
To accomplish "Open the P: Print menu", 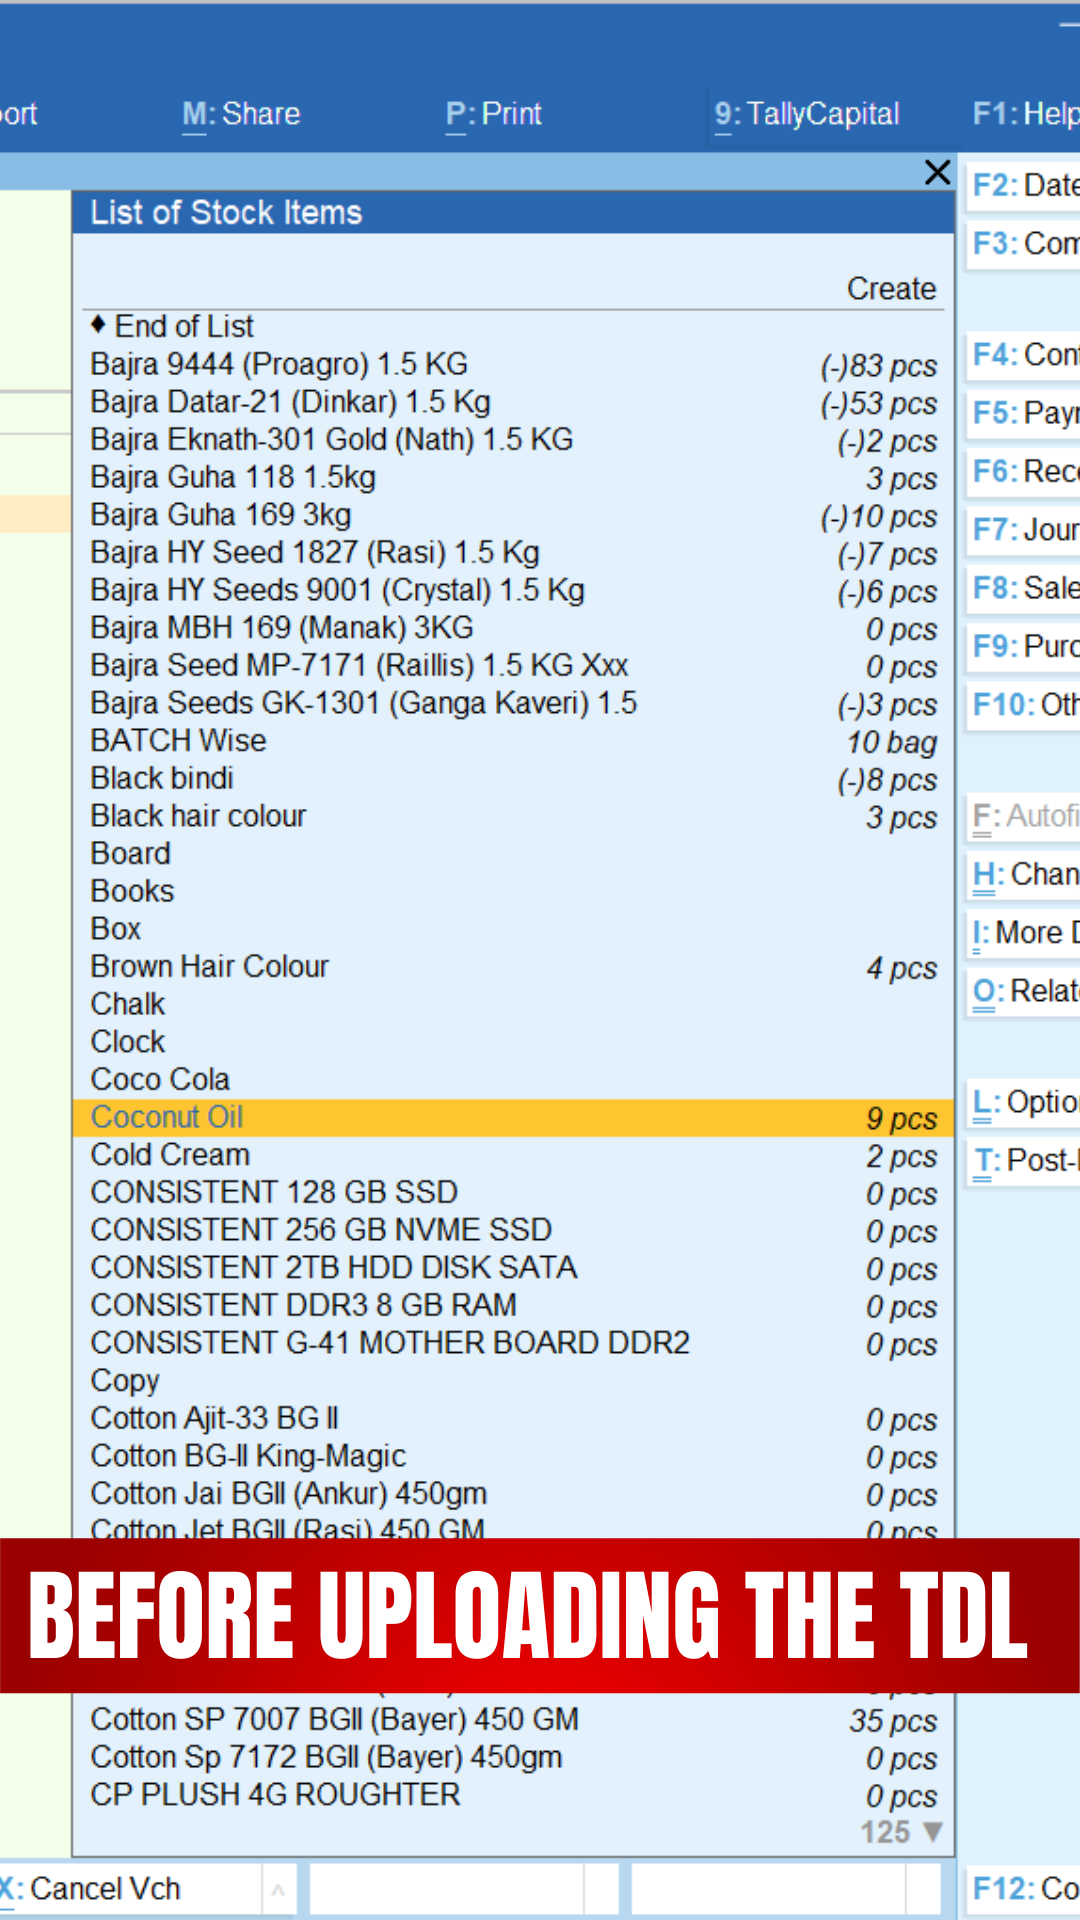I will 493,114.
